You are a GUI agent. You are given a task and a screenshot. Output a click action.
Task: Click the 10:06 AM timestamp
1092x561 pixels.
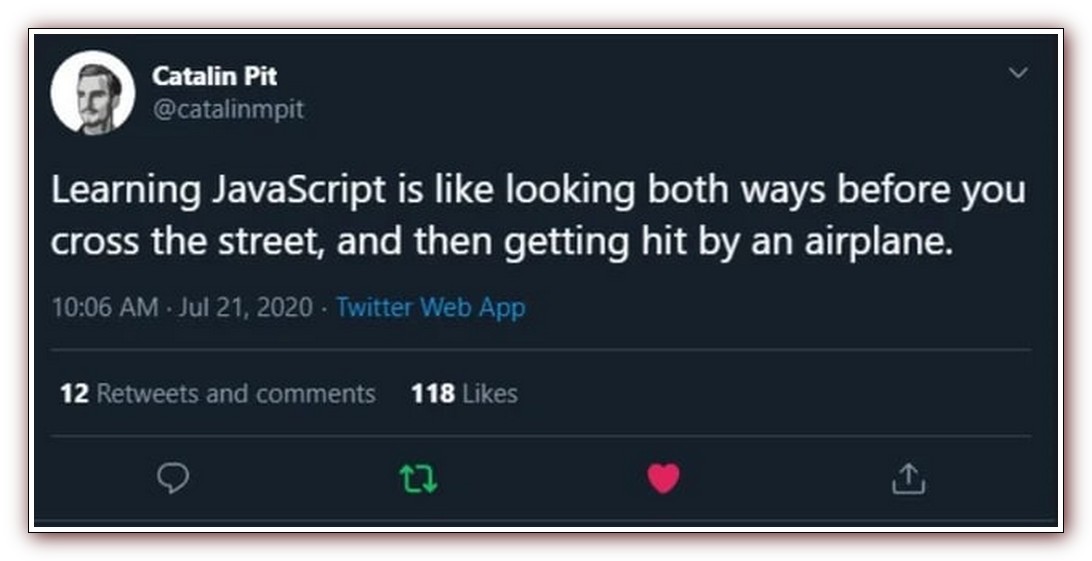104,307
